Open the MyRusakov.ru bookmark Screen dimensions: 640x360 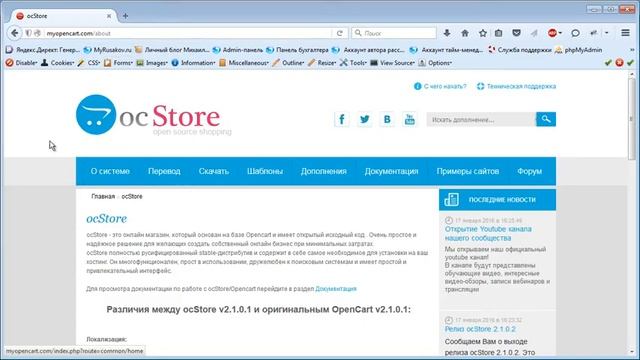pos(108,50)
